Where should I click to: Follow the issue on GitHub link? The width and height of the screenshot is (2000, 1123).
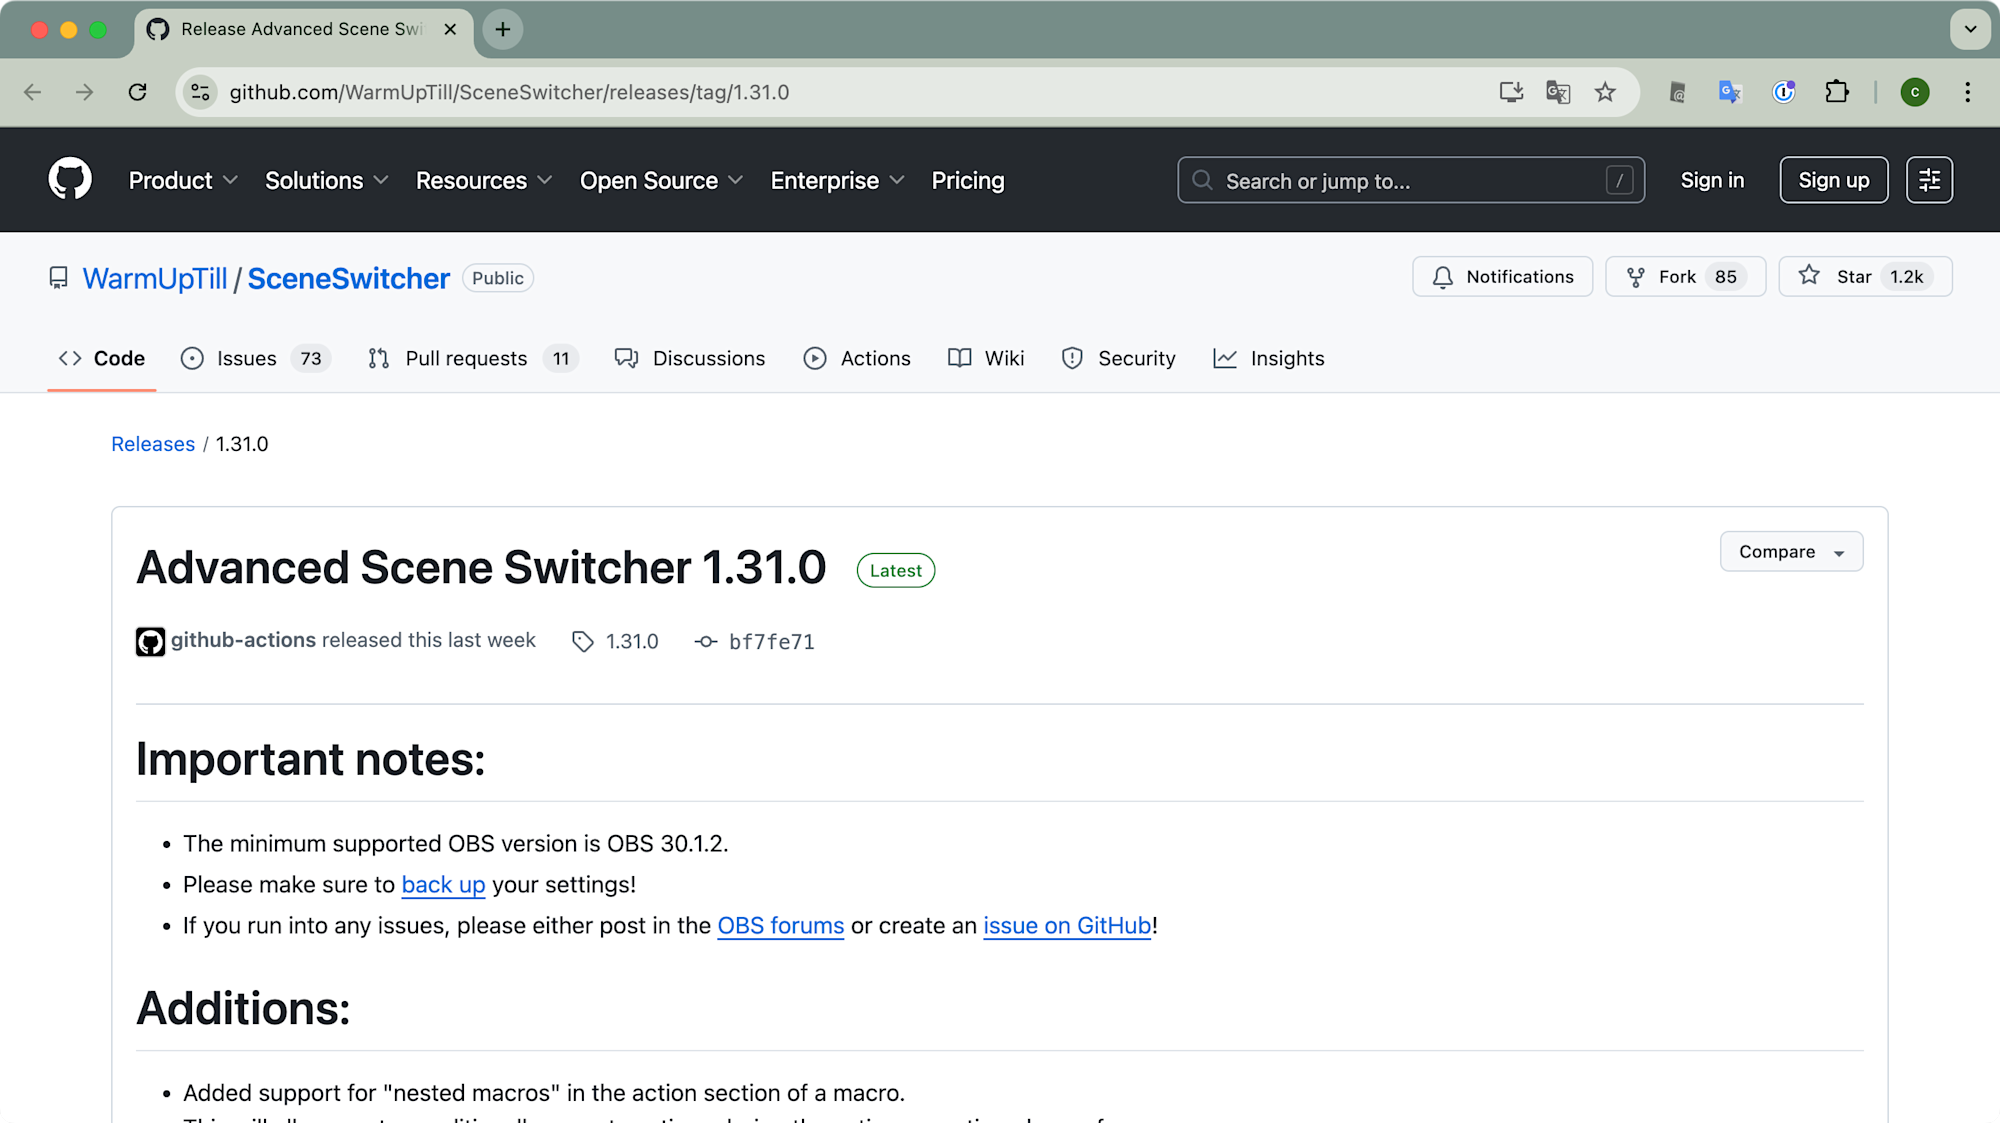point(1067,926)
